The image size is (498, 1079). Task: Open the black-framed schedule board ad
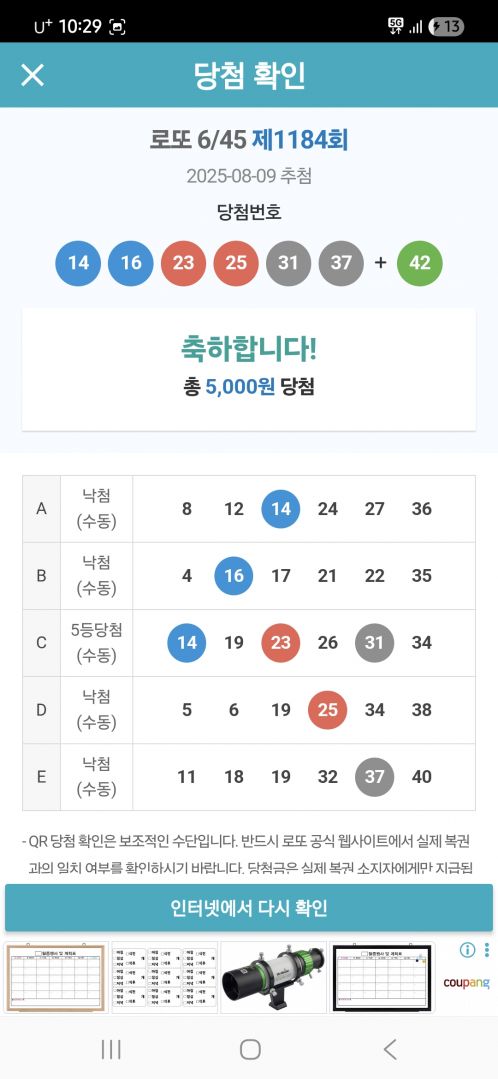tap(382, 977)
